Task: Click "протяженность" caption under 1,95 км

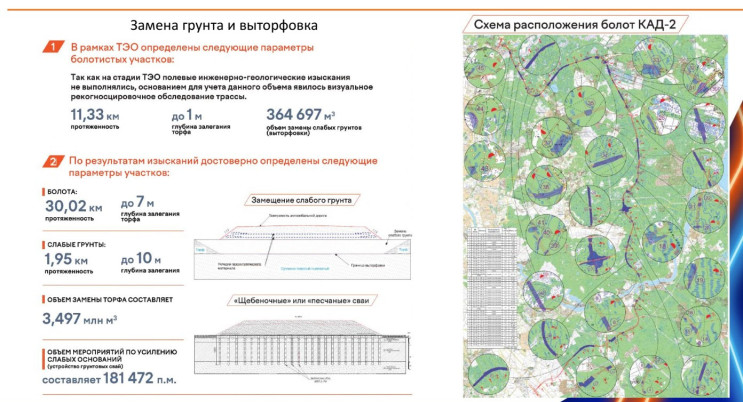Action: pyautogui.click(x=69, y=272)
